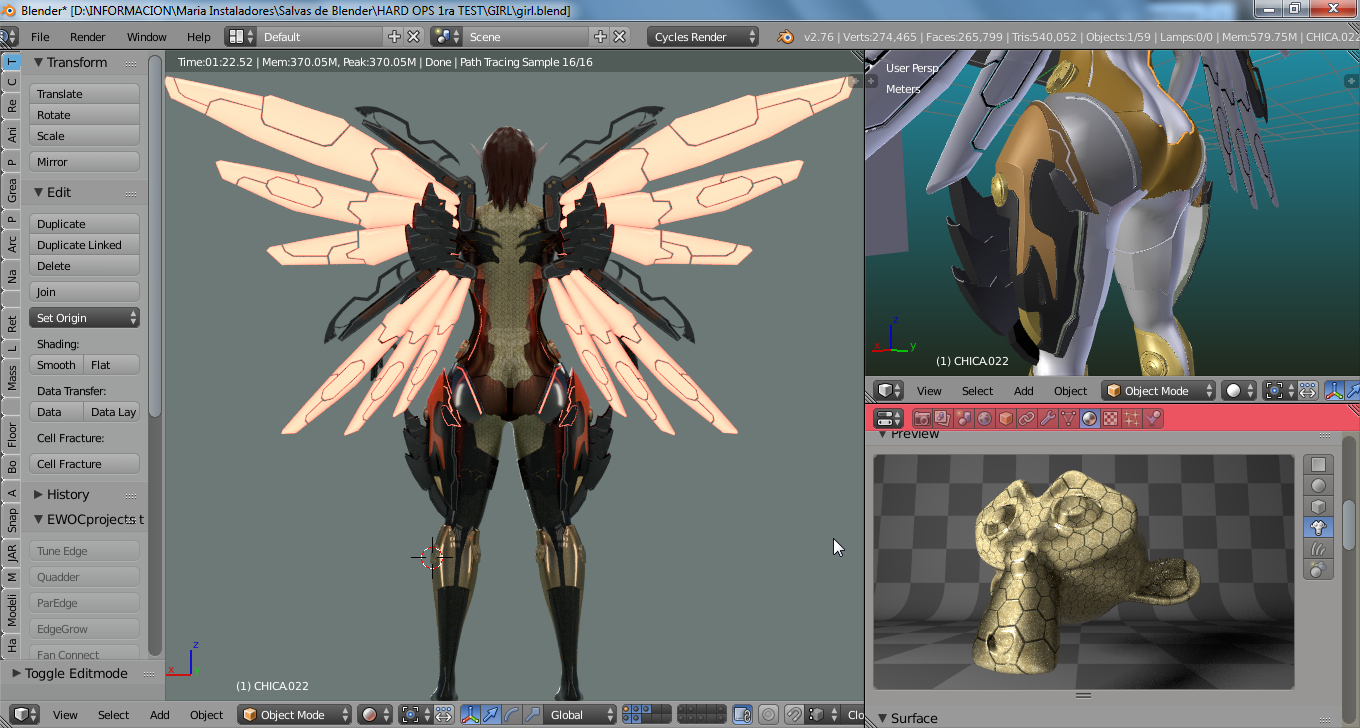This screenshot has height=728, width=1360.
Task: Collapse the Transform panel
Action: pyautogui.click(x=38, y=62)
